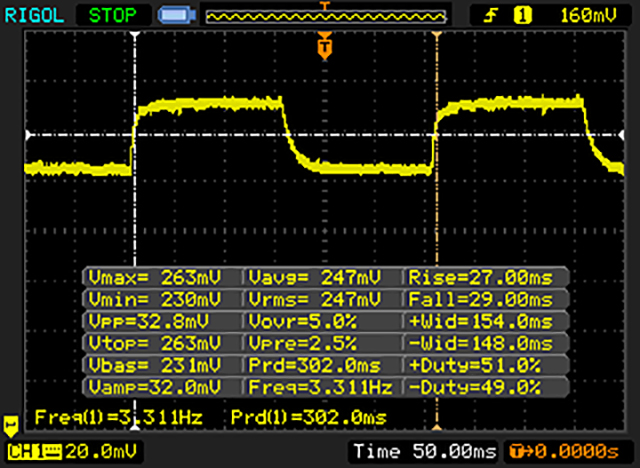Click the RIGOL logo text
Image resolution: width=640 pixels, height=468 pixels.
34,16
